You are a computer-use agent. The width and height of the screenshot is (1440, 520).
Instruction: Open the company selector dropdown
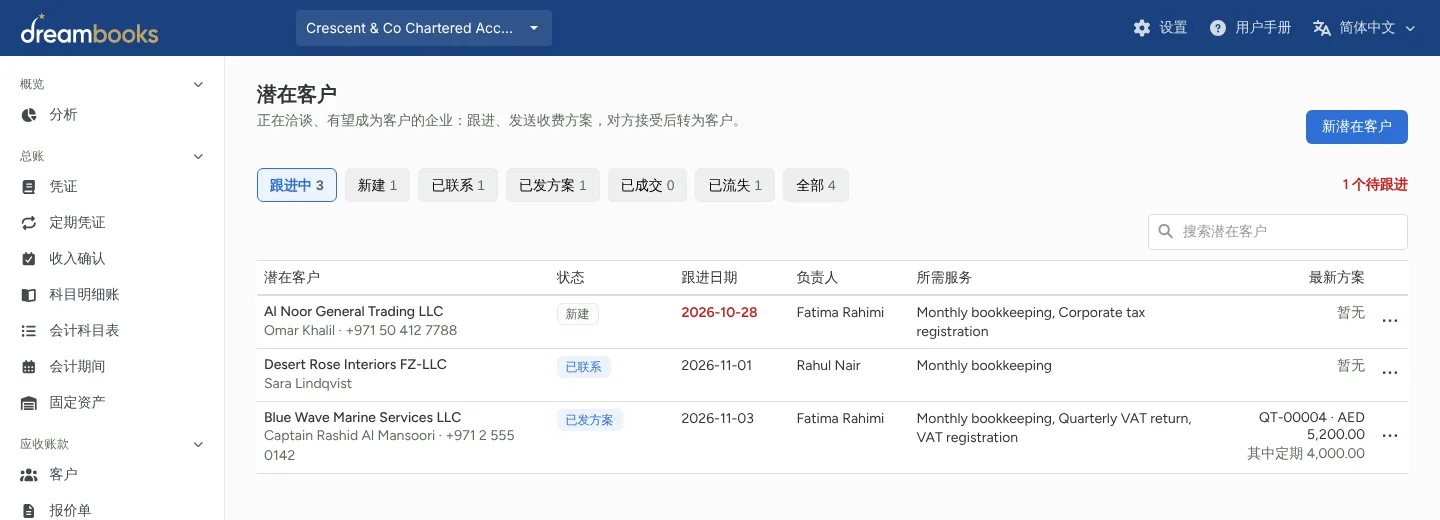[424, 28]
